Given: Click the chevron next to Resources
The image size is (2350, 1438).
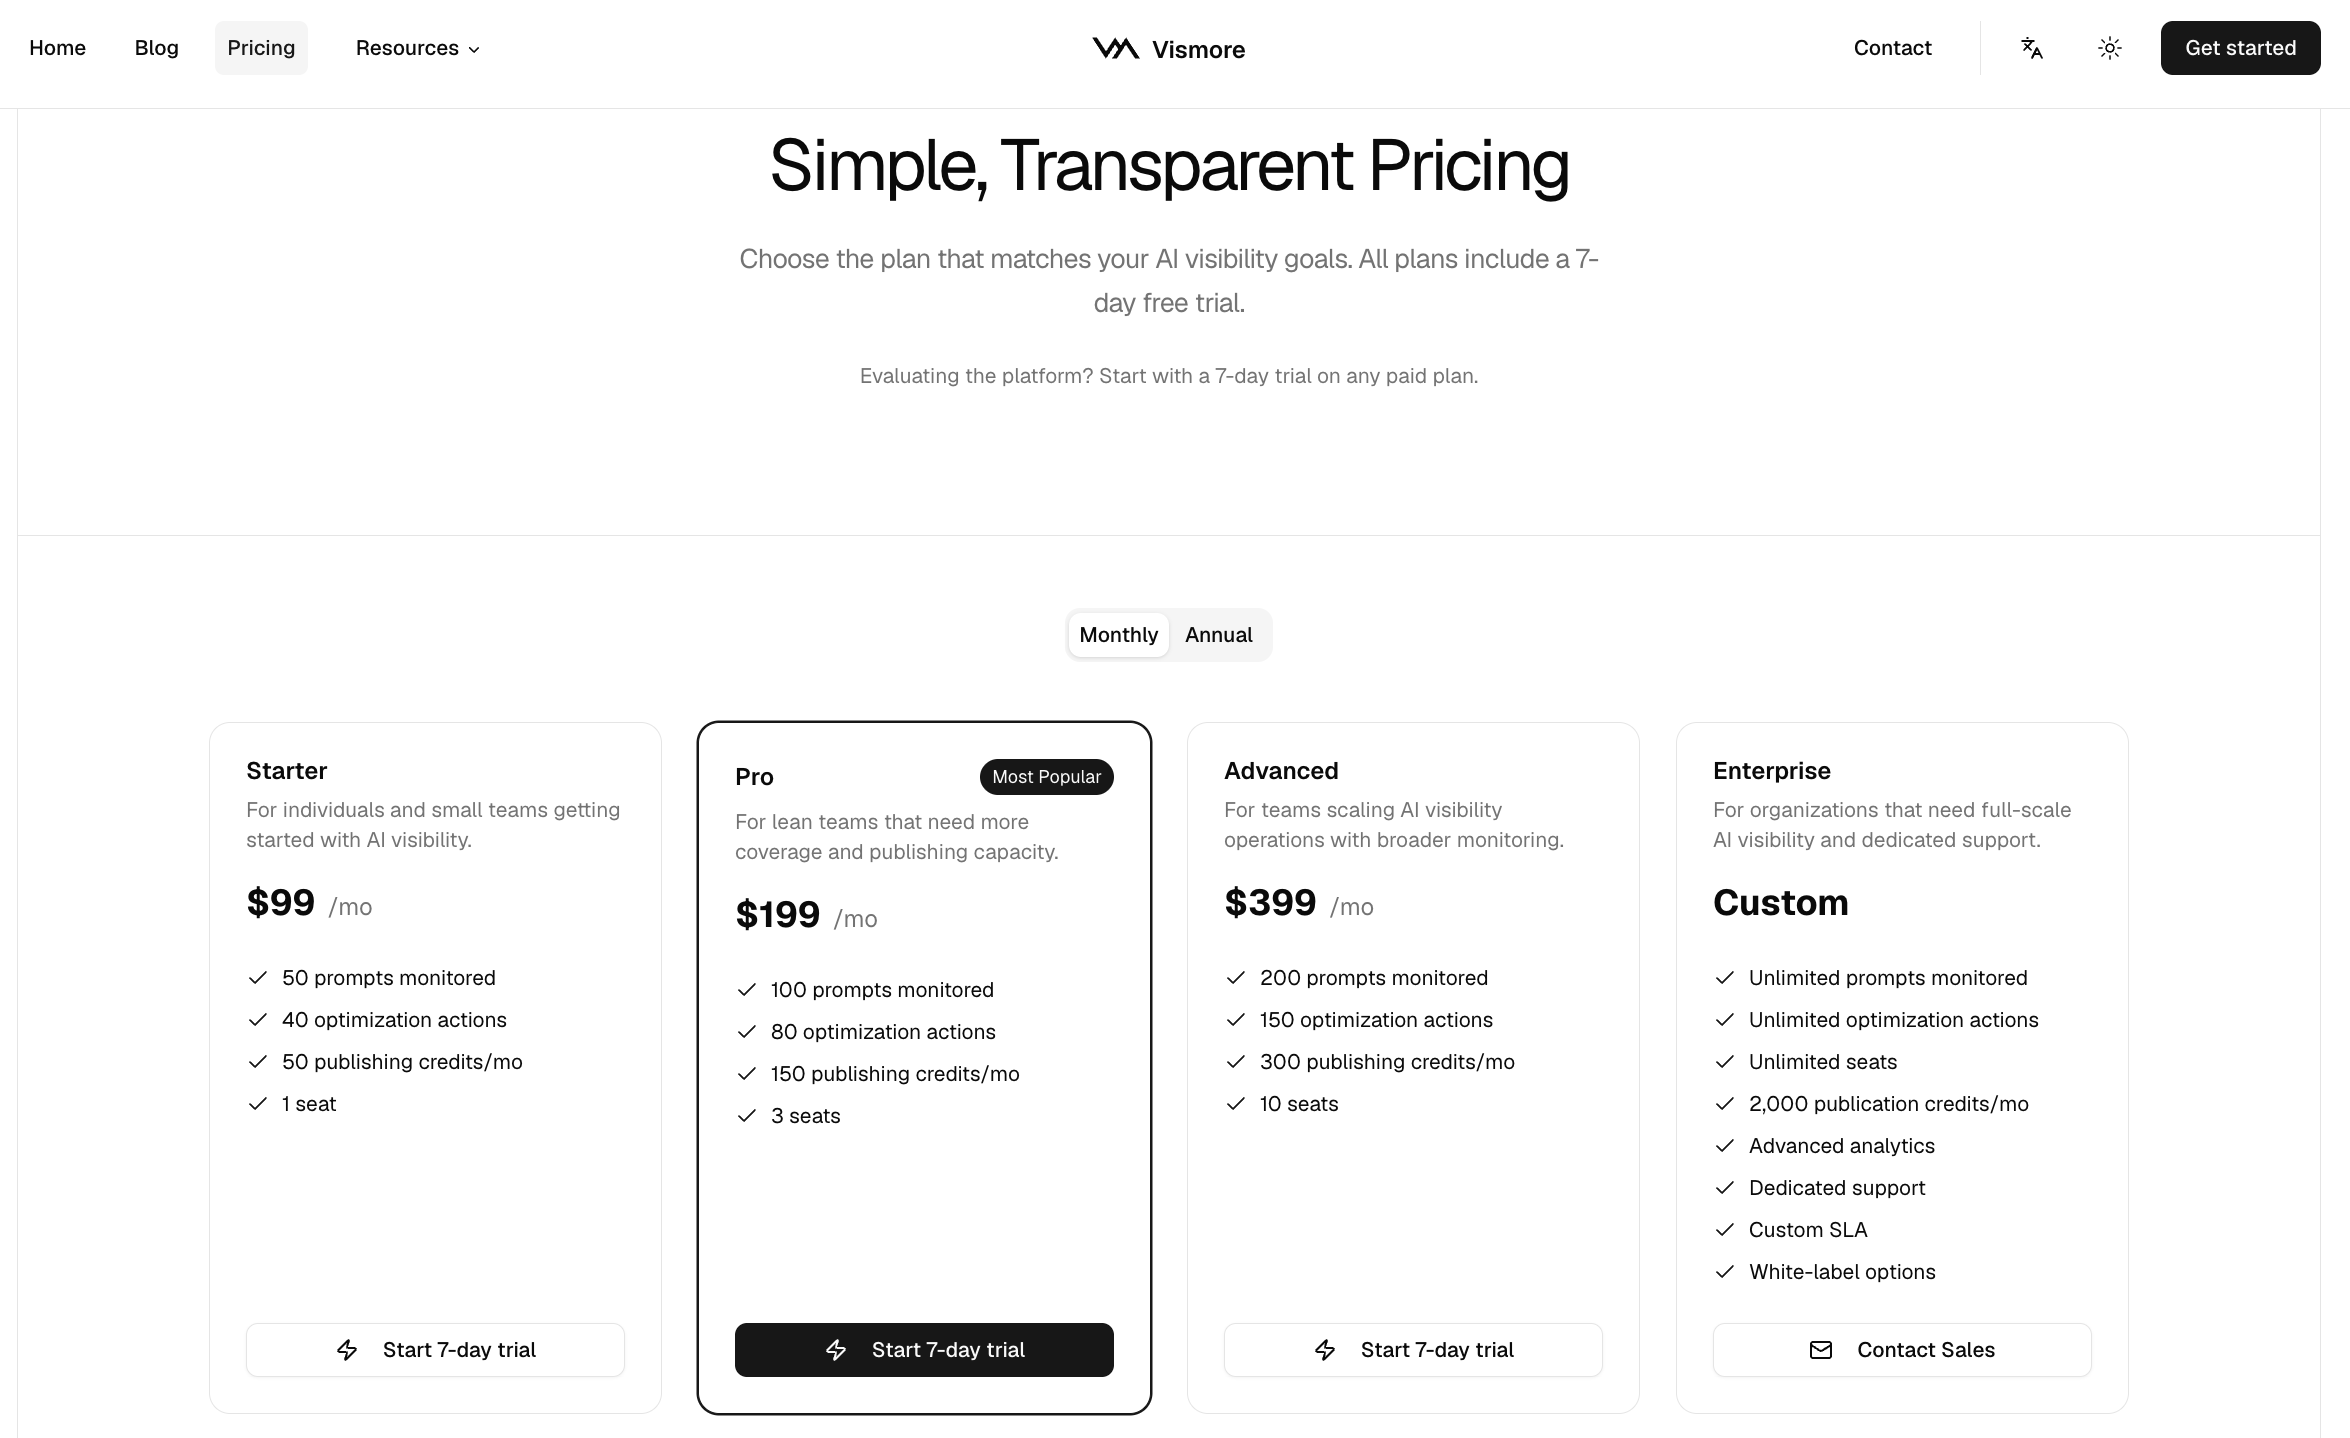Looking at the screenshot, I should pos(474,50).
